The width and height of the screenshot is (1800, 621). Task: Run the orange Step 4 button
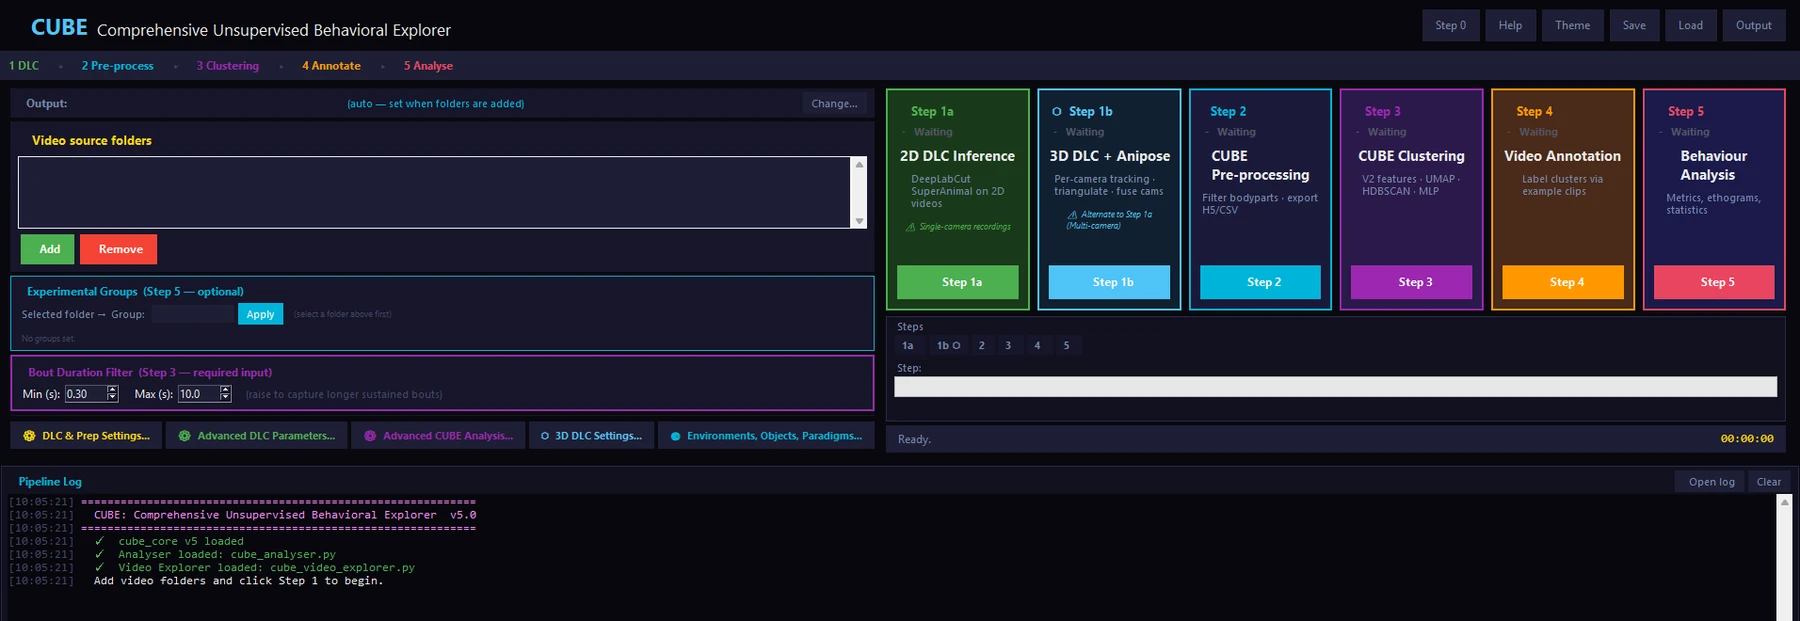[x=1563, y=282]
